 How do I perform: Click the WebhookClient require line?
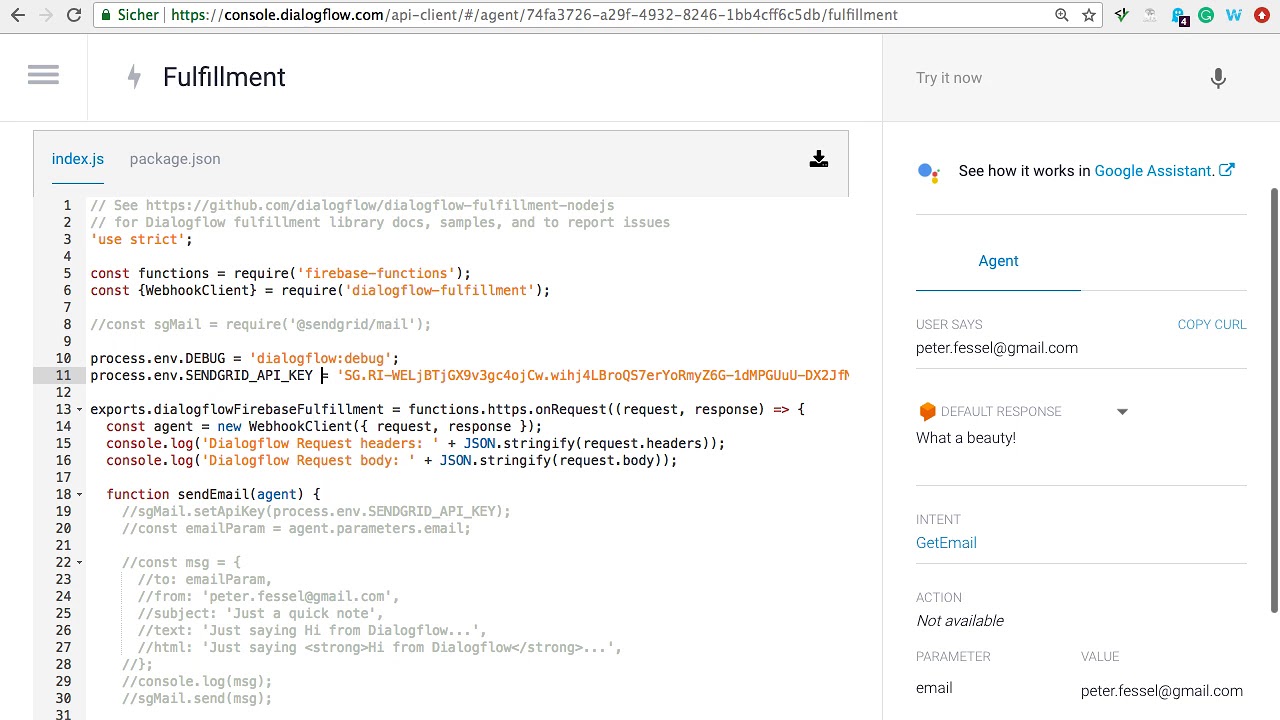point(320,290)
